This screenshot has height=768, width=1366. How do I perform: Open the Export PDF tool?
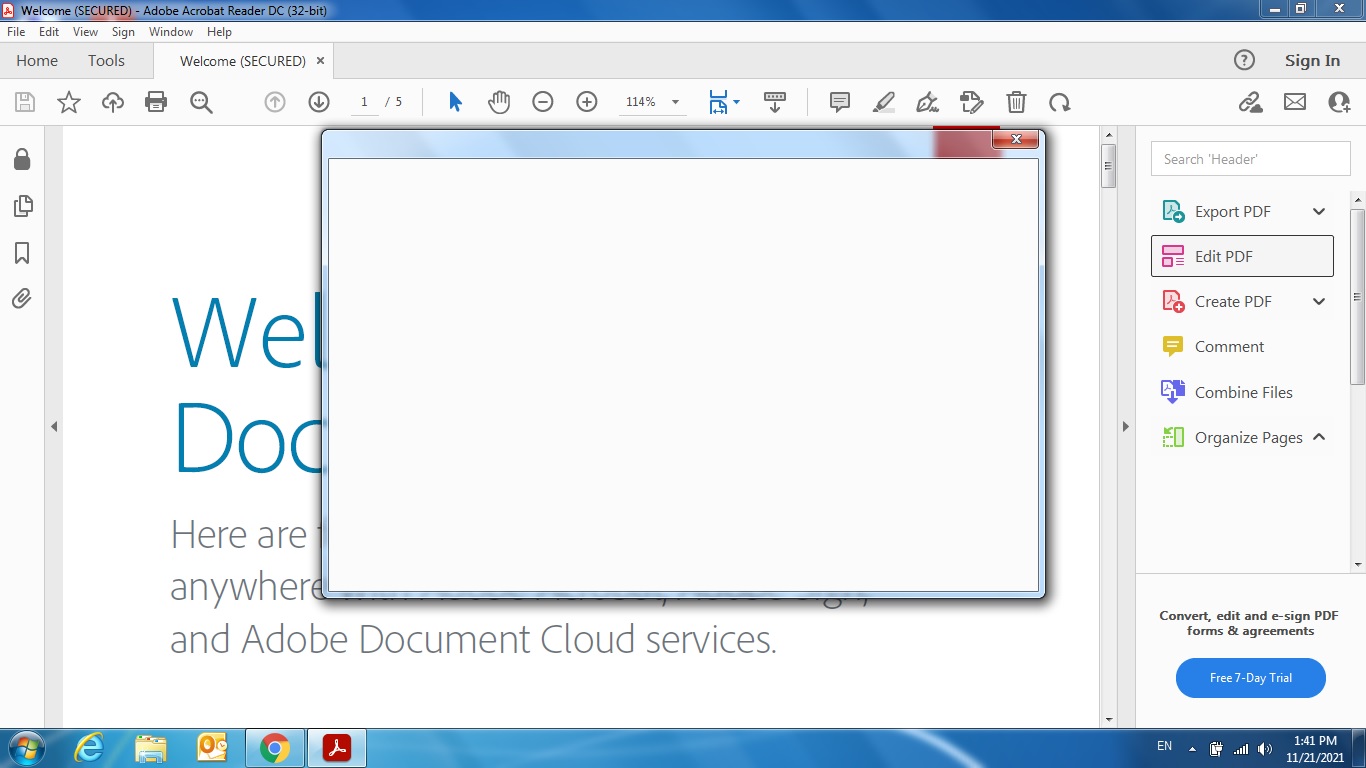pyautogui.click(x=1231, y=211)
